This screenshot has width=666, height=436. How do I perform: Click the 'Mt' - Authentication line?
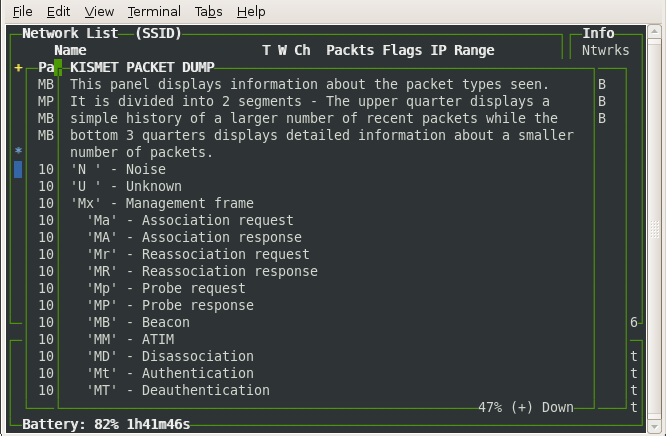(170, 373)
